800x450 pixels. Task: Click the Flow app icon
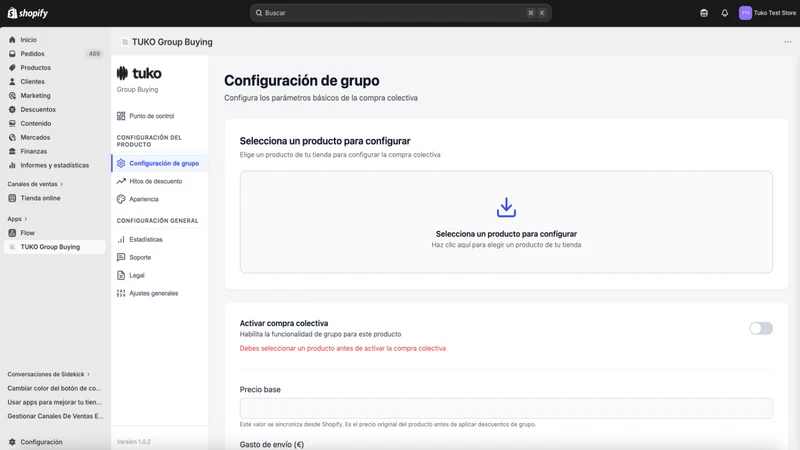[x=12, y=233]
